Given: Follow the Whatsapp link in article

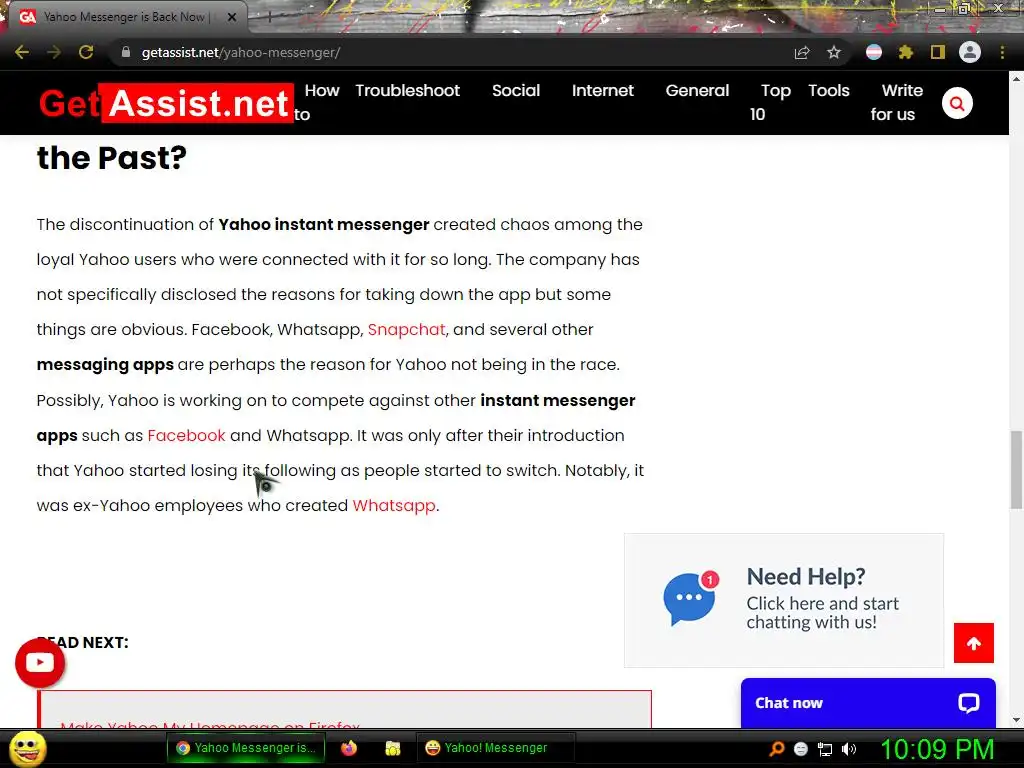Looking at the screenshot, I should pyautogui.click(x=394, y=505).
